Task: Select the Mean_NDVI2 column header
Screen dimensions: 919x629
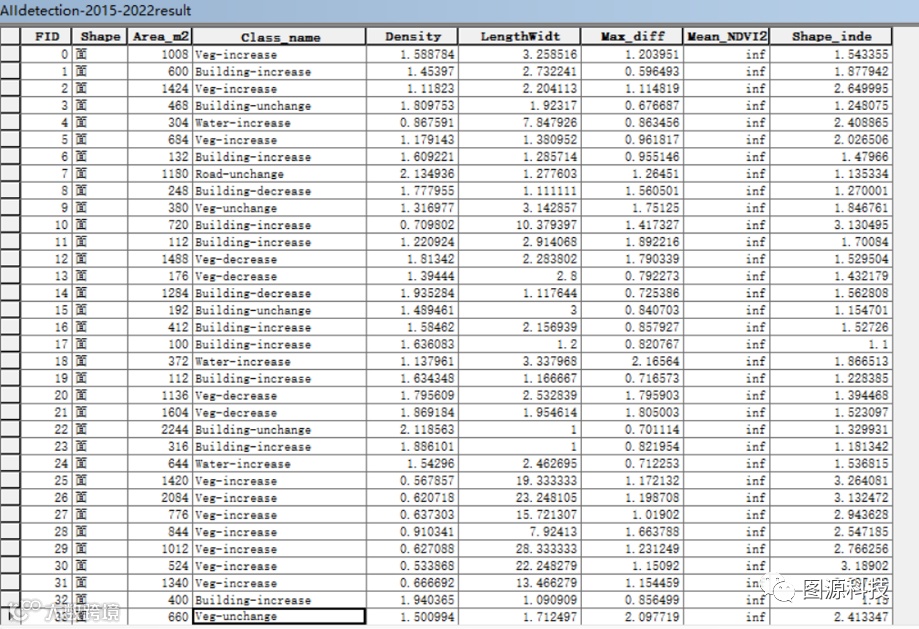Action: click(726, 36)
